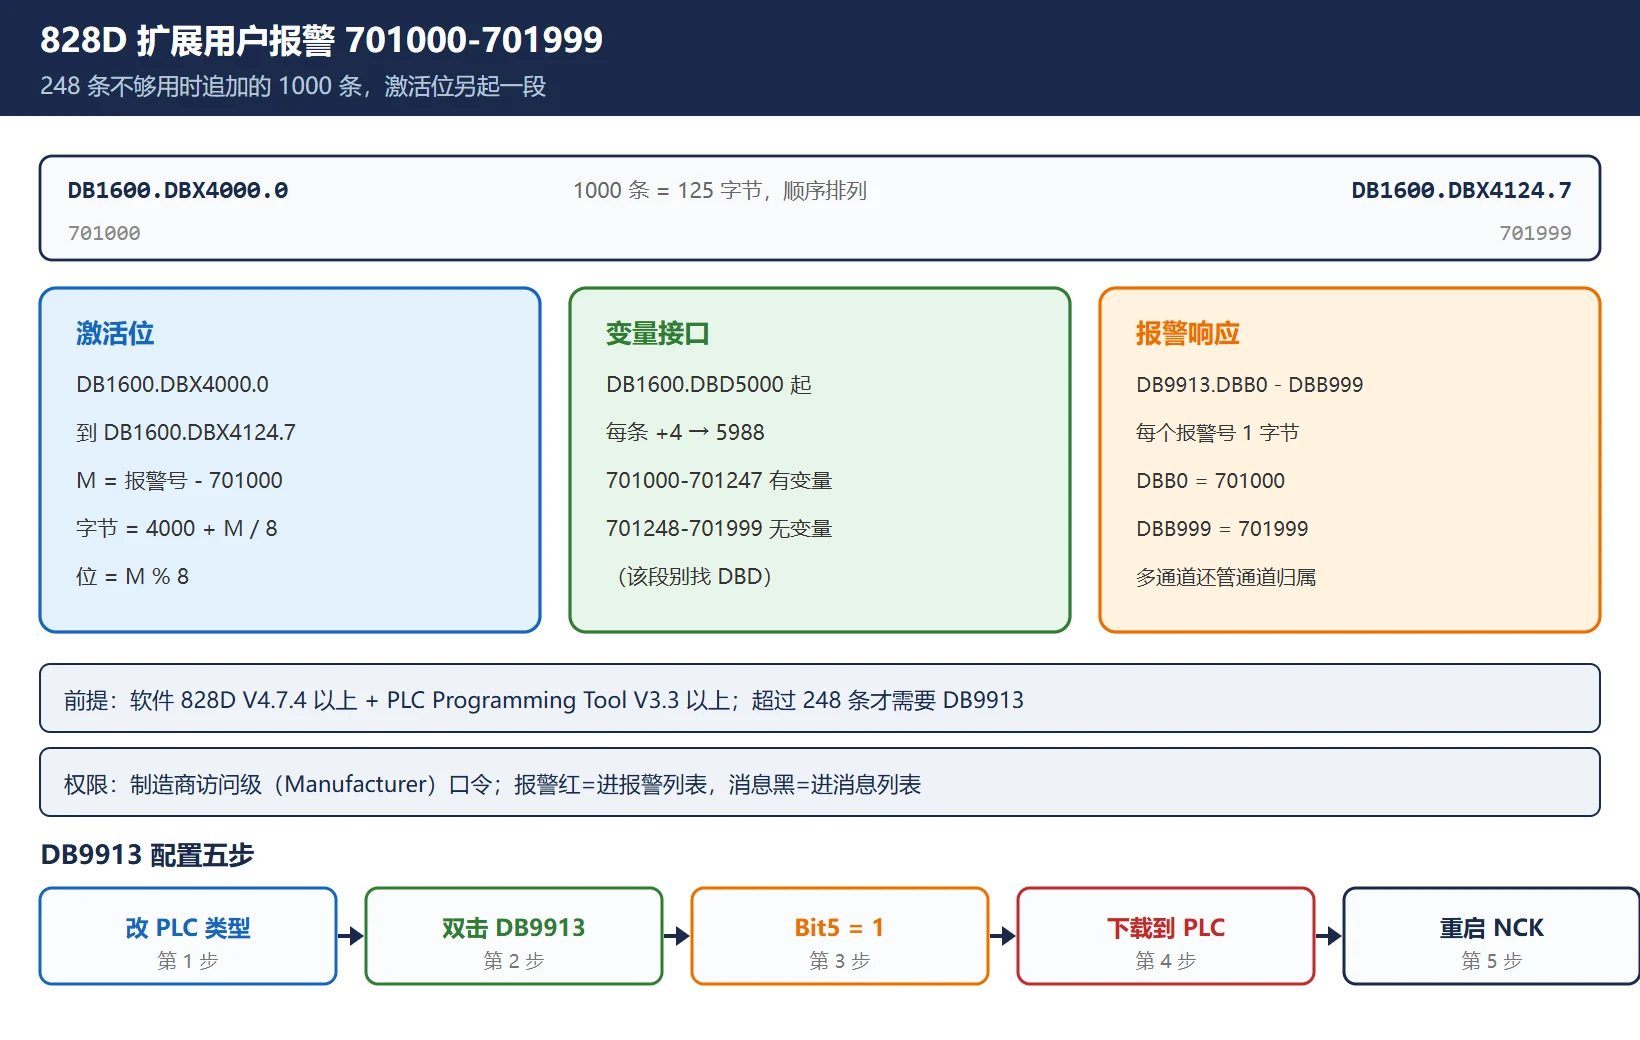Click the formula "M = 报警号 - 701000"

[179, 480]
